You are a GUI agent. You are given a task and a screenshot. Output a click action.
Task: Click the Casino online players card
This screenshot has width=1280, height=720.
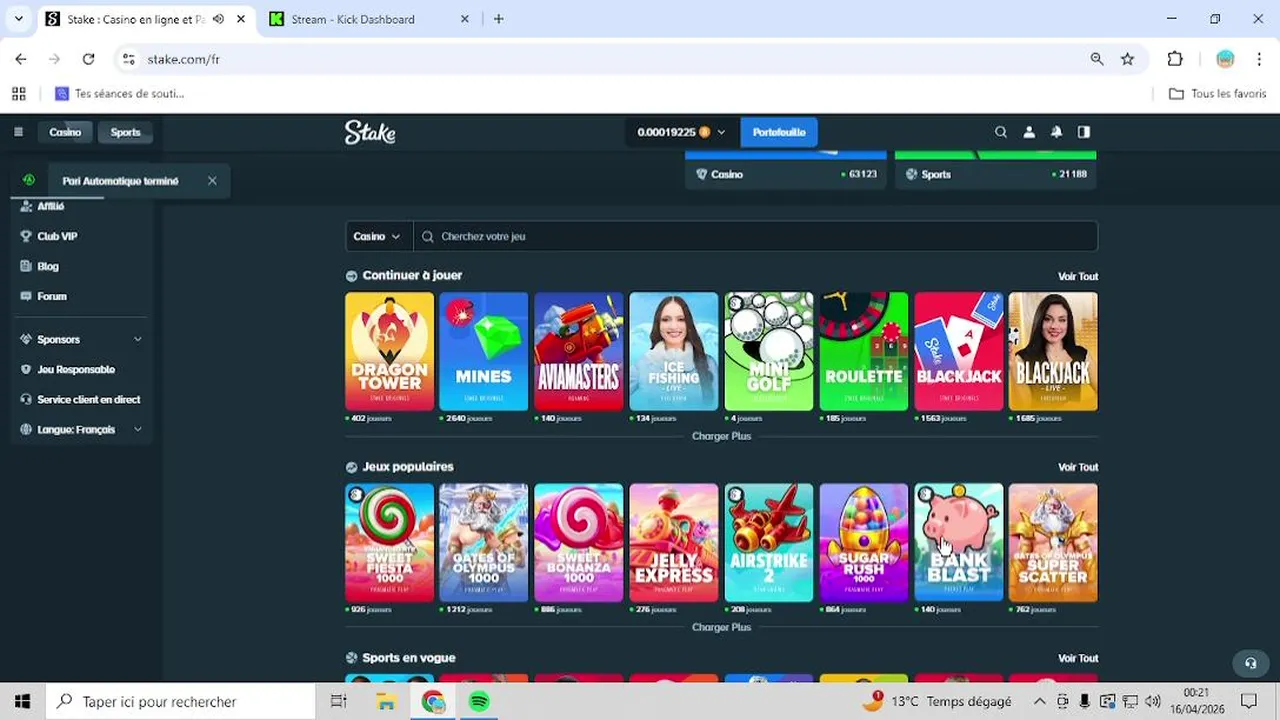tap(786, 170)
